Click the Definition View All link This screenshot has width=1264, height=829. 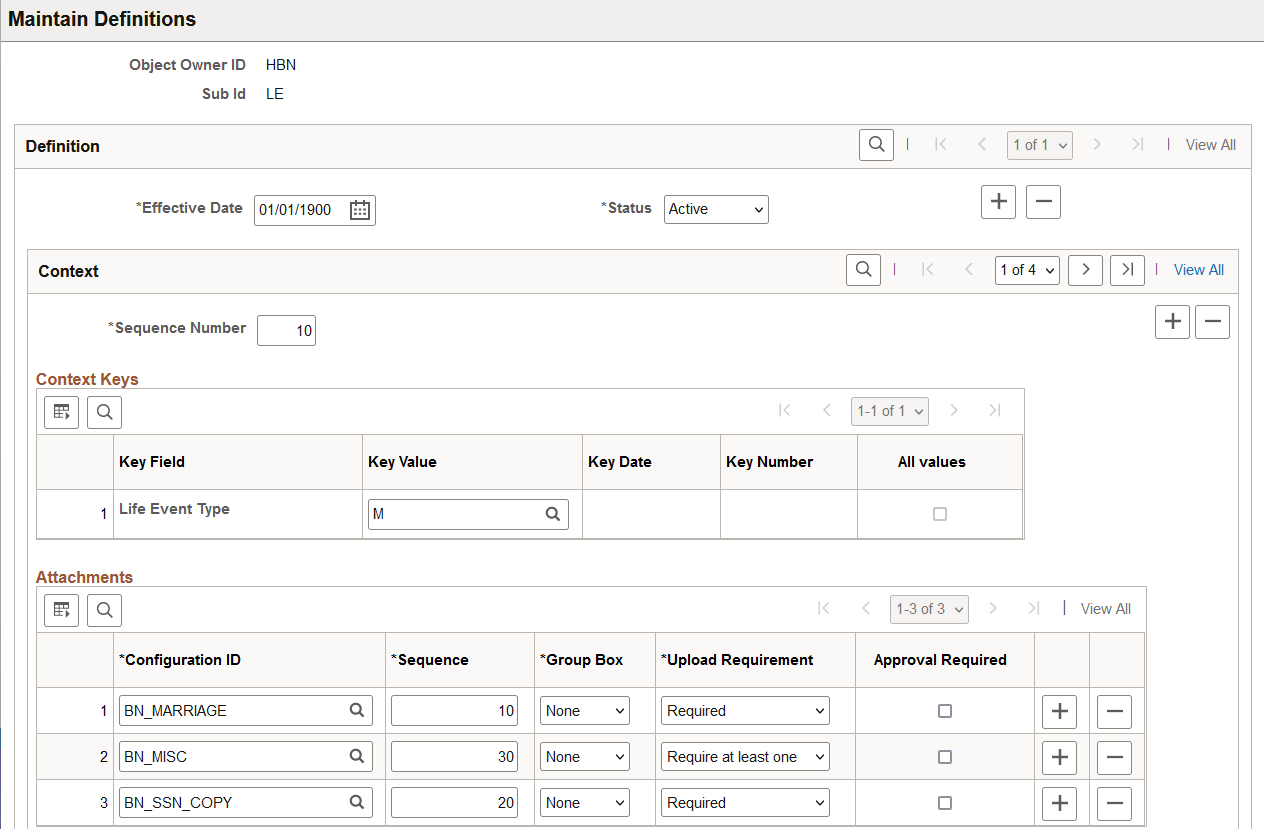click(x=1210, y=145)
